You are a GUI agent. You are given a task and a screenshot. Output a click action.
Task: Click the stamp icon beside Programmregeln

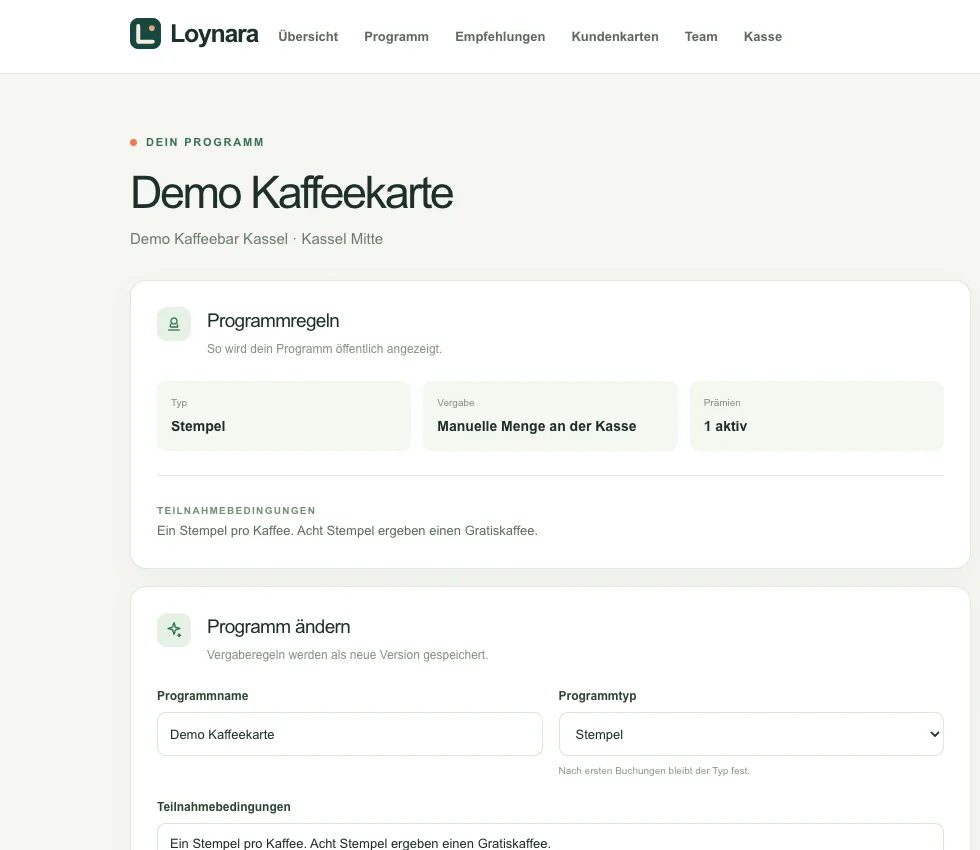(x=174, y=324)
